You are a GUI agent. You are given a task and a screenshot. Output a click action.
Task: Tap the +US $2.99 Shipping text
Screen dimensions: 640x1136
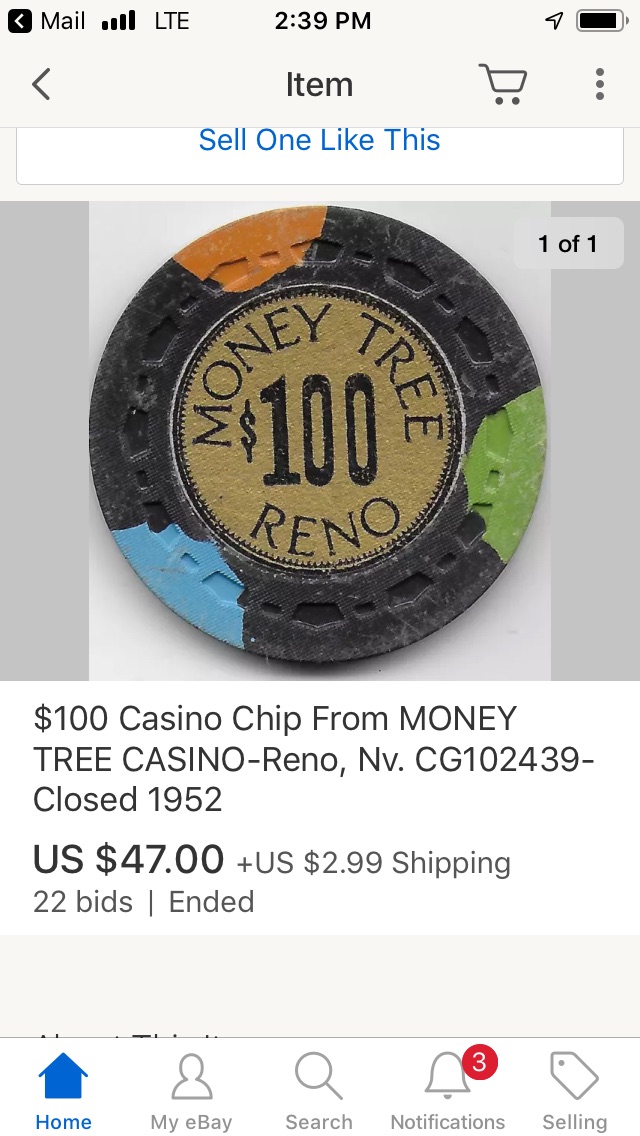point(373,863)
